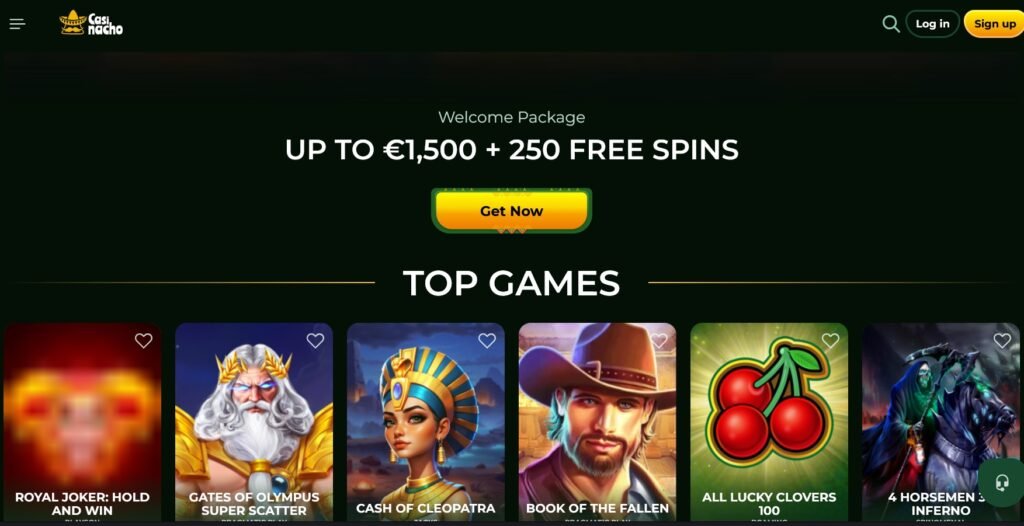Image resolution: width=1024 pixels, height=526 pixels.
Task: Open the 4 Horsemen Inferno game tile
Action: click(x=940, y=421)
